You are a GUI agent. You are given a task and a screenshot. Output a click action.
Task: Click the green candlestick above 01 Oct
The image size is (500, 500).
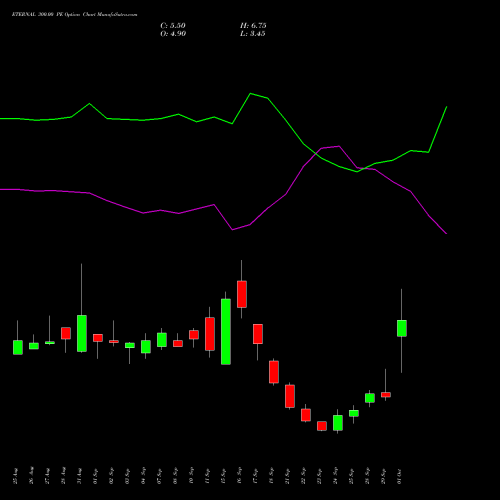[x=402, y=328]
